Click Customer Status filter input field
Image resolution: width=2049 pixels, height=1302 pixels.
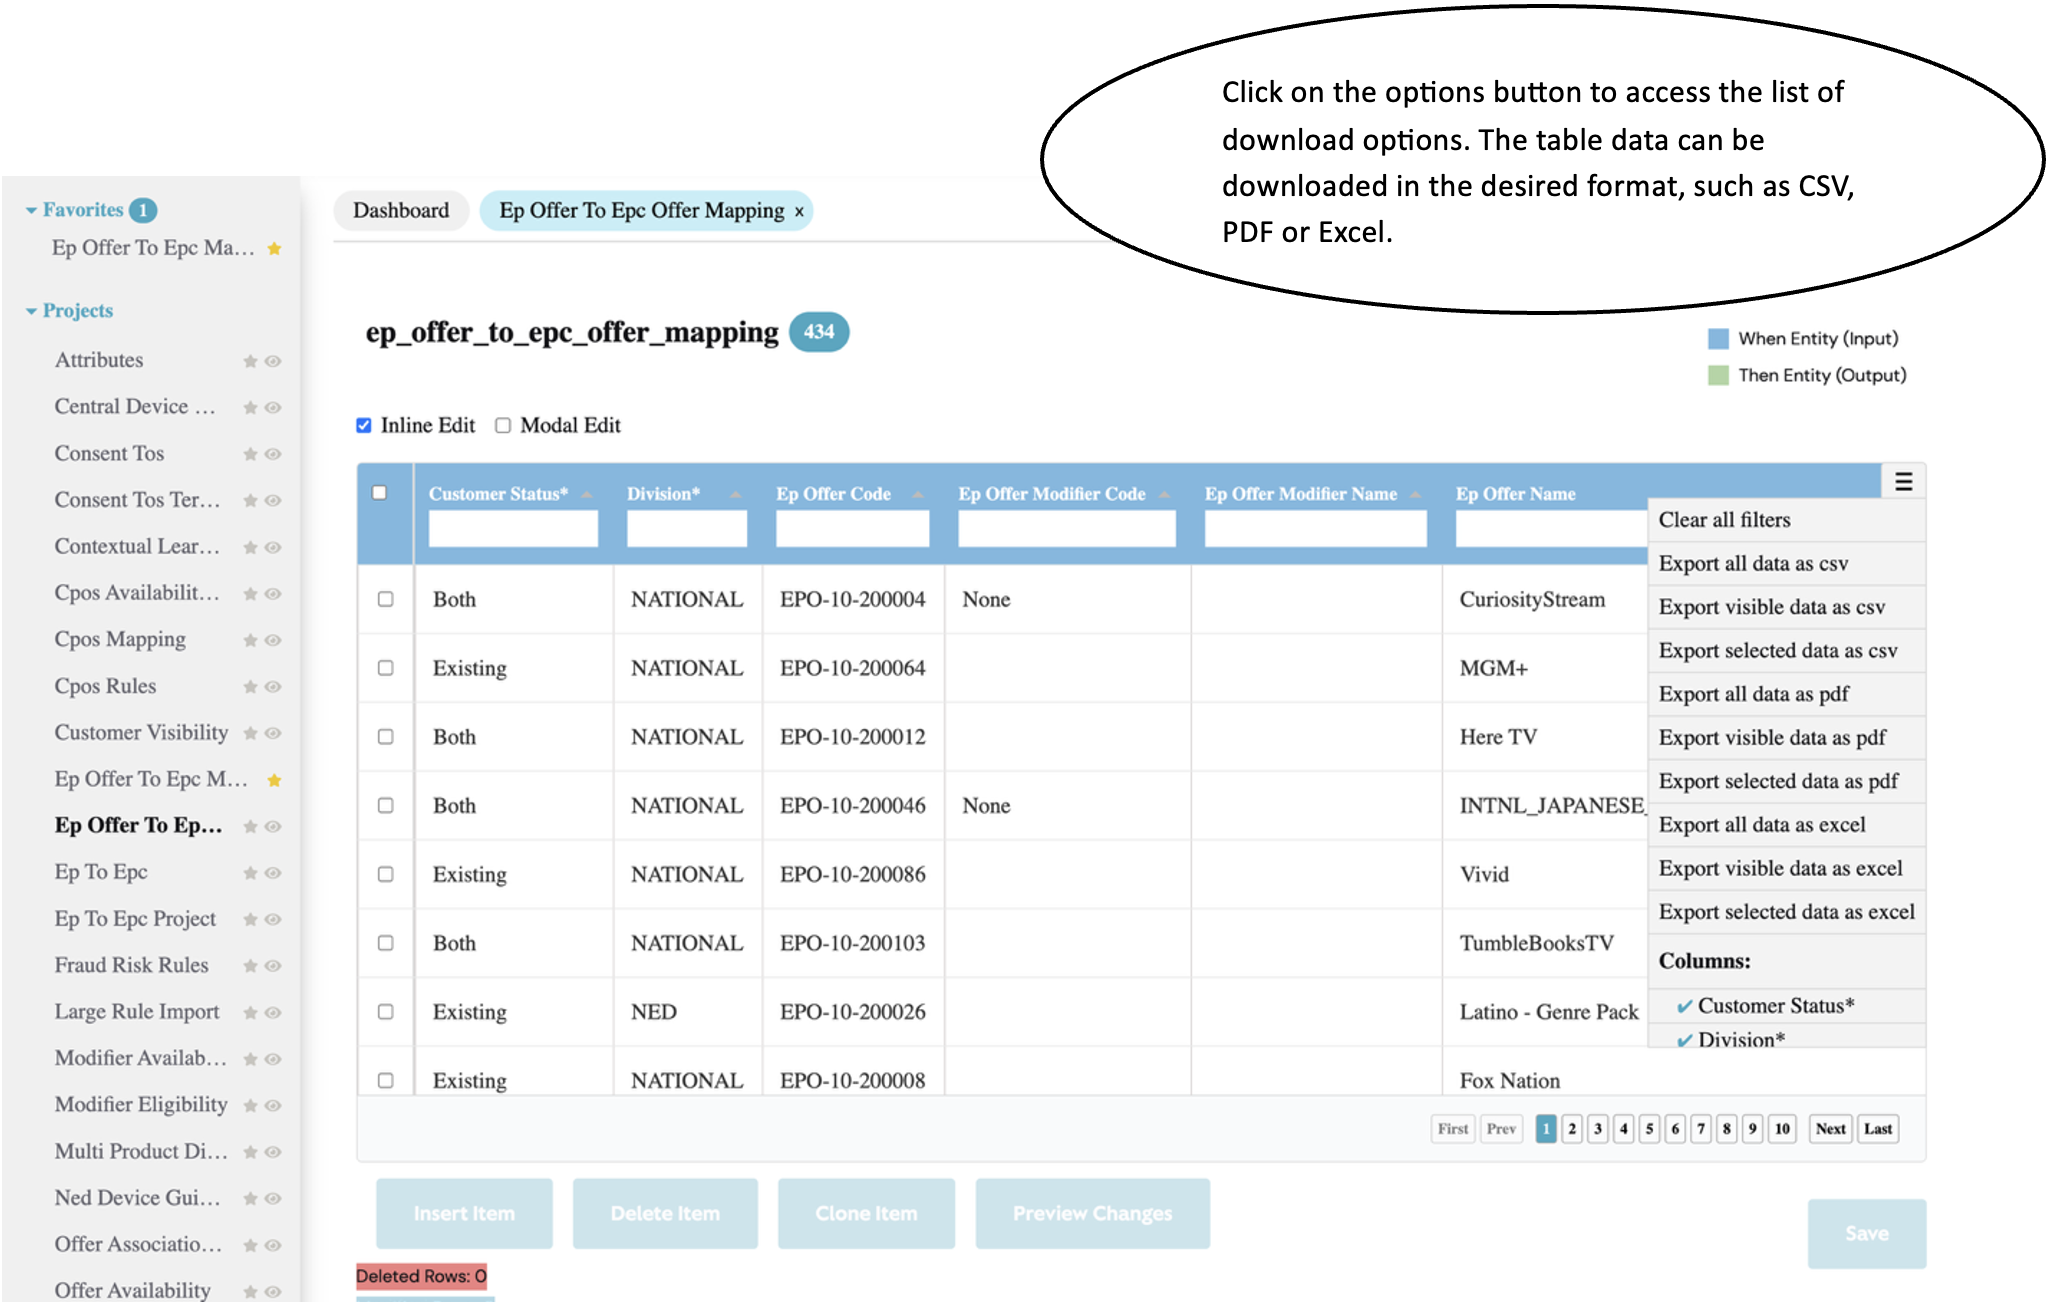pyautogui.click(x=513, y=528)
